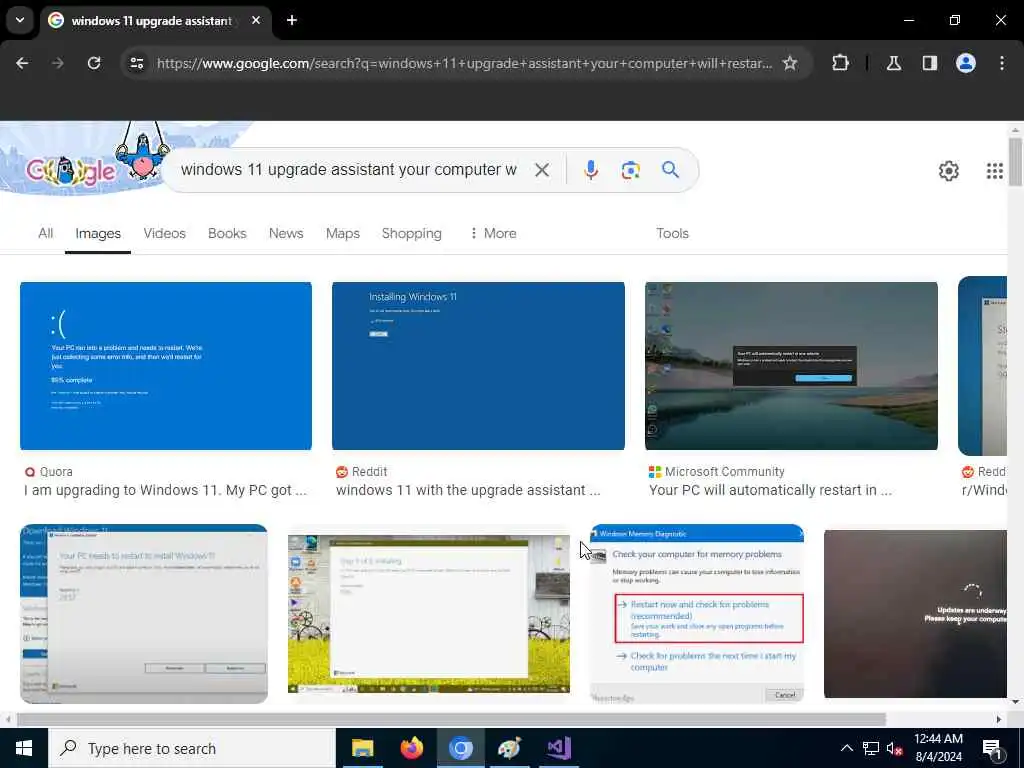The height and width of the screenshot is (768, 1024).
Task: Open the blue screen error image from Quora
Action: pos(166,366)
